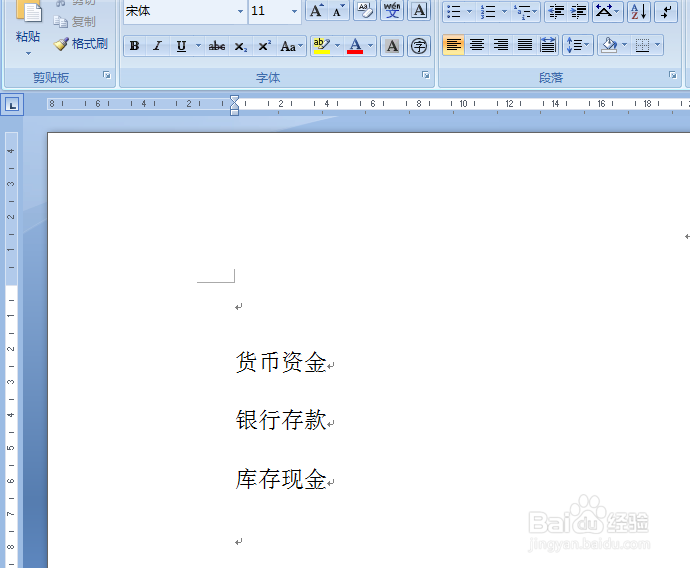Click the Show/Hide formatting marks icon

666,11
